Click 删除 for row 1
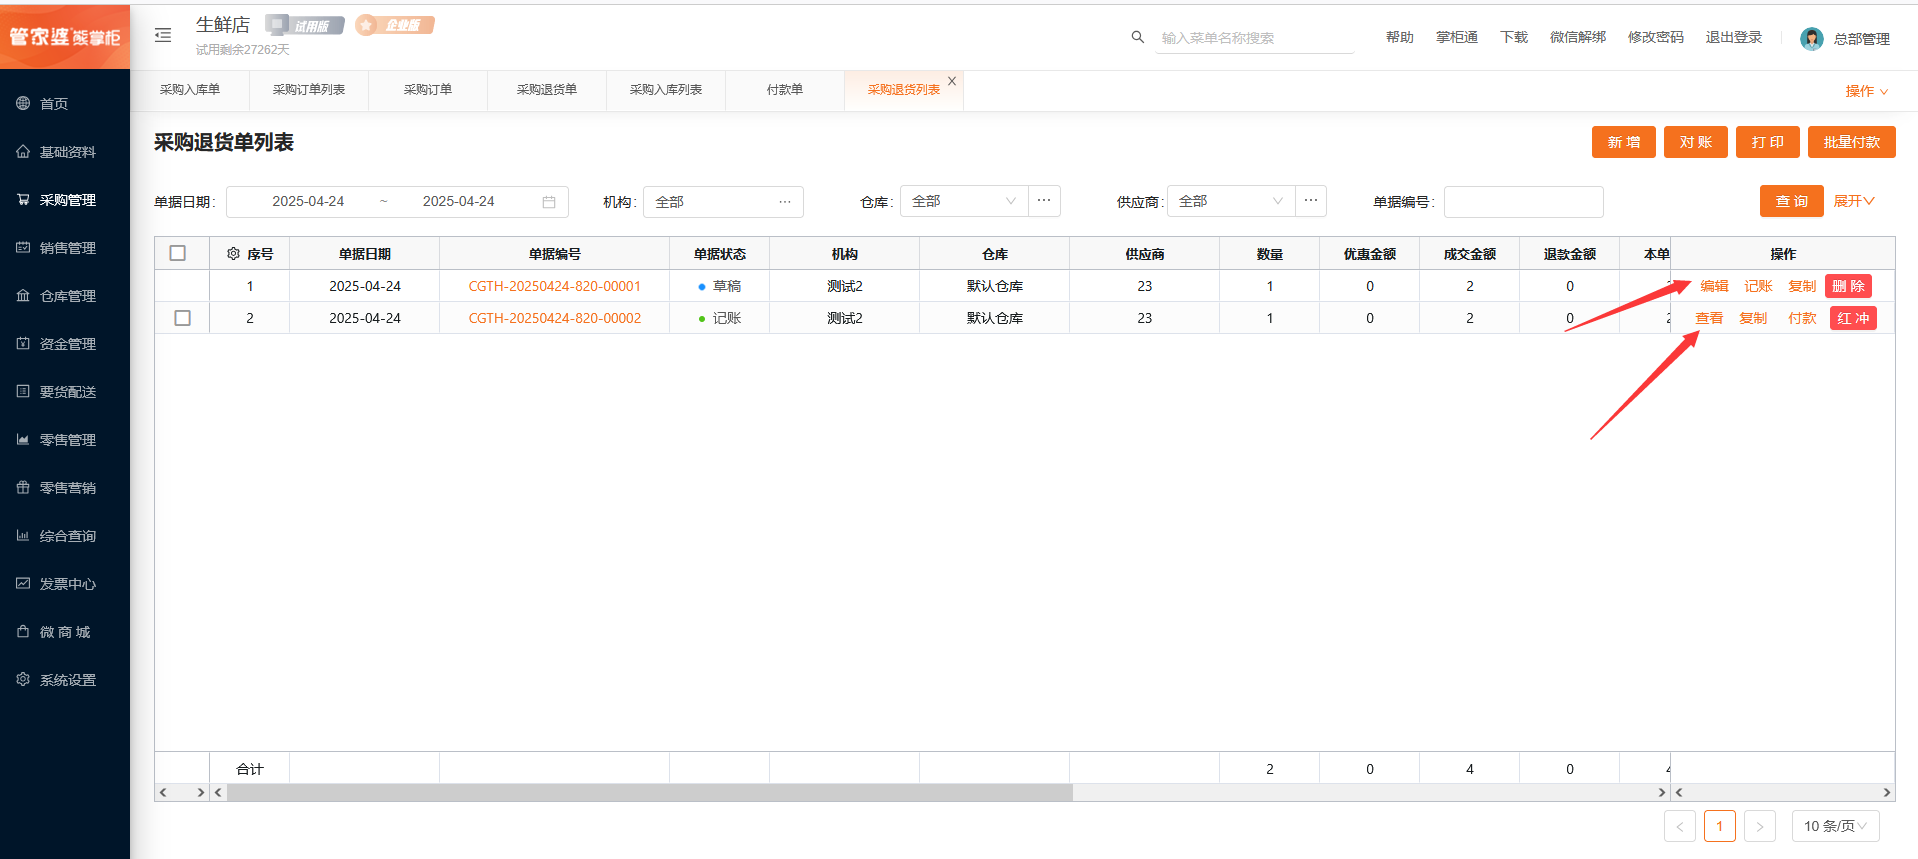The height and width of the screenshot is (859, 1918). [1848, 286]
